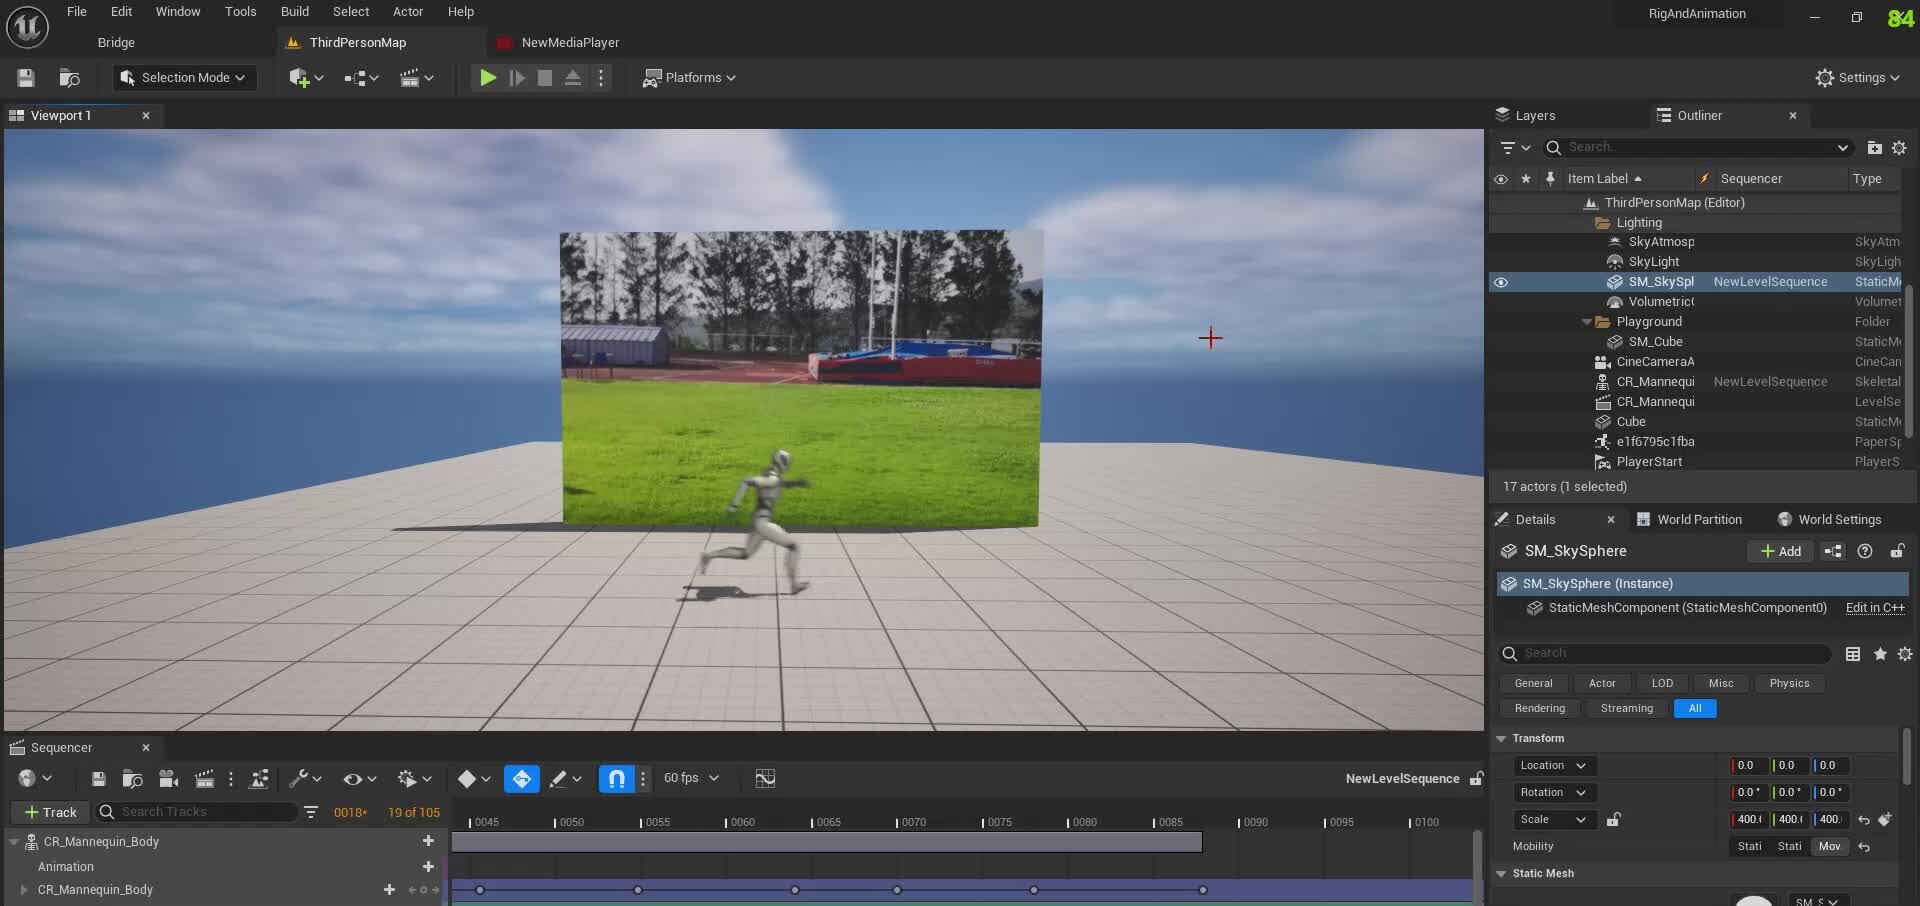Click the Add Track button

tap(49, 812)
